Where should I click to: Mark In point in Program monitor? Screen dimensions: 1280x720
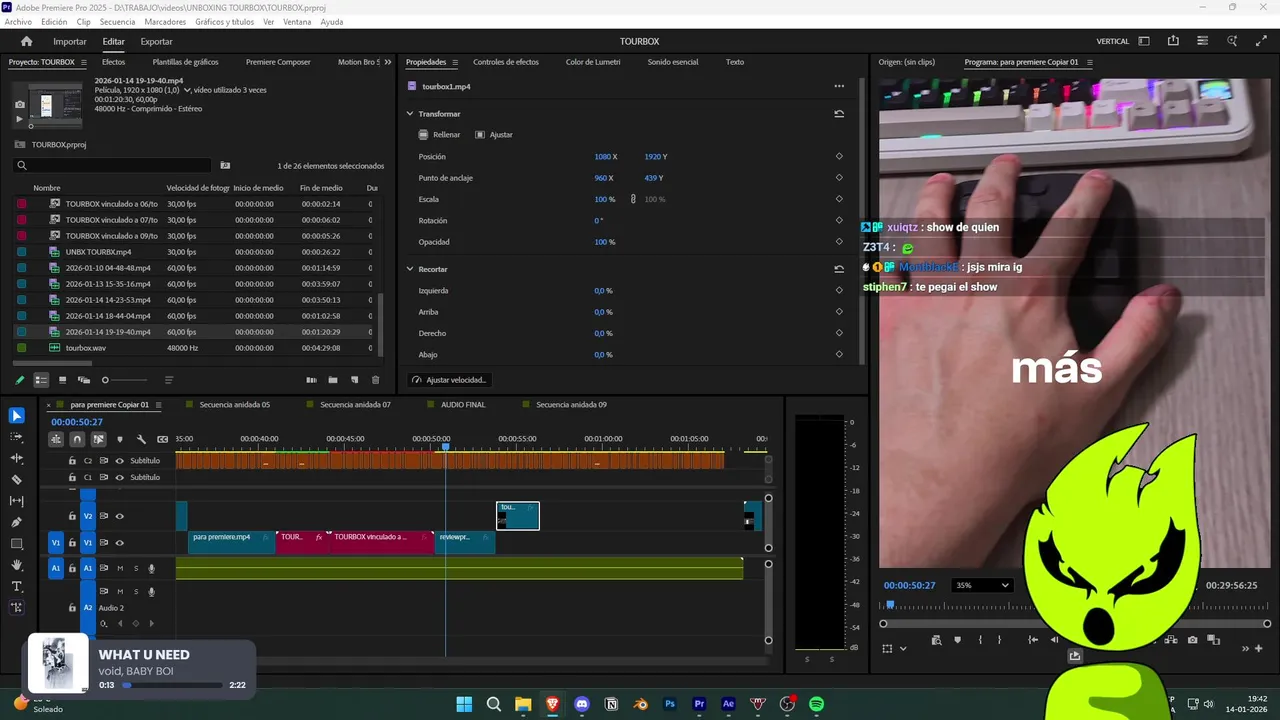[x=980, y=640]
